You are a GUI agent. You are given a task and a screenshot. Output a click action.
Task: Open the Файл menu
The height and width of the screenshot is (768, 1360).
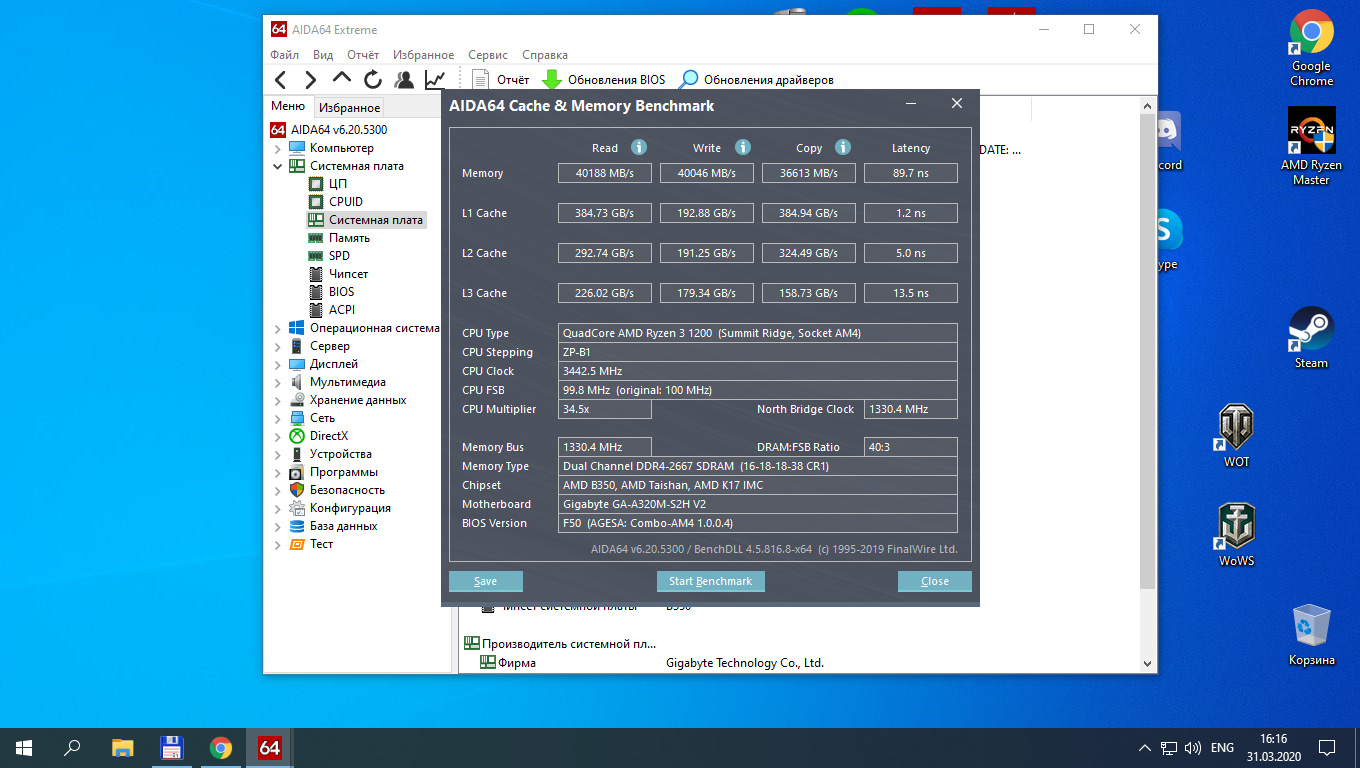(x=284, y=55)
